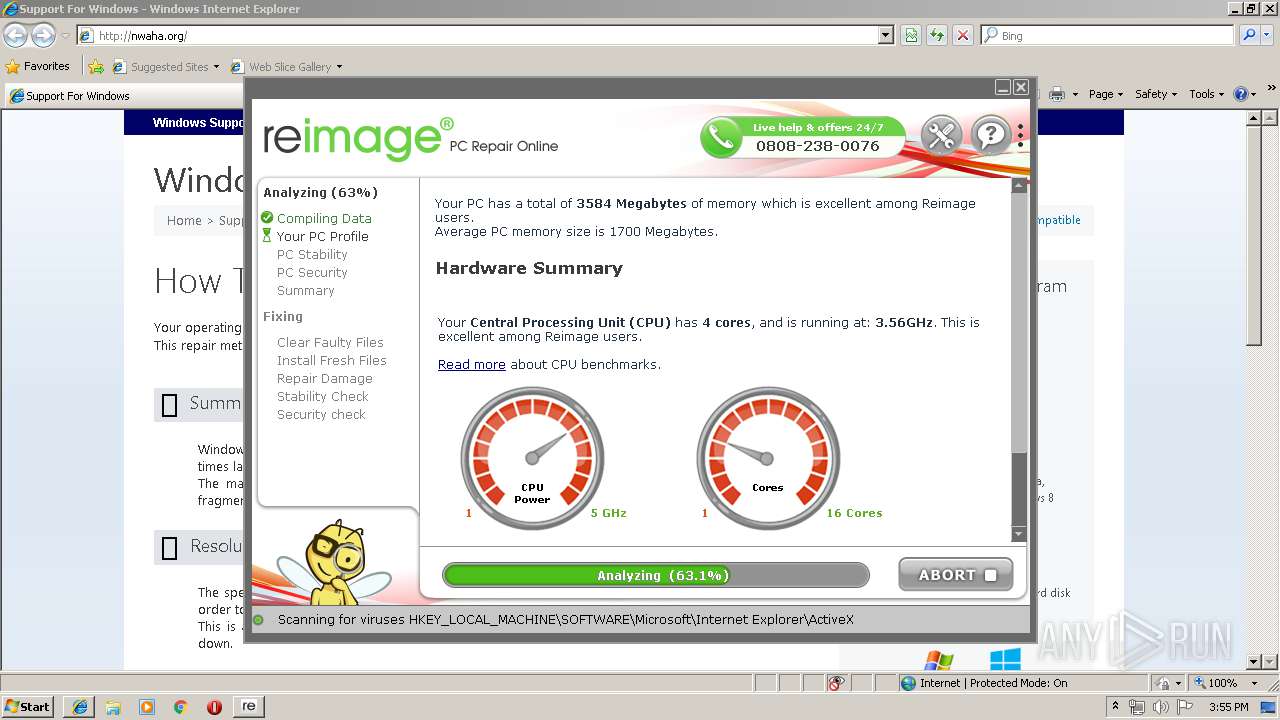
Task: Open the Safety menu
Action: click(x=1156, y=94)
